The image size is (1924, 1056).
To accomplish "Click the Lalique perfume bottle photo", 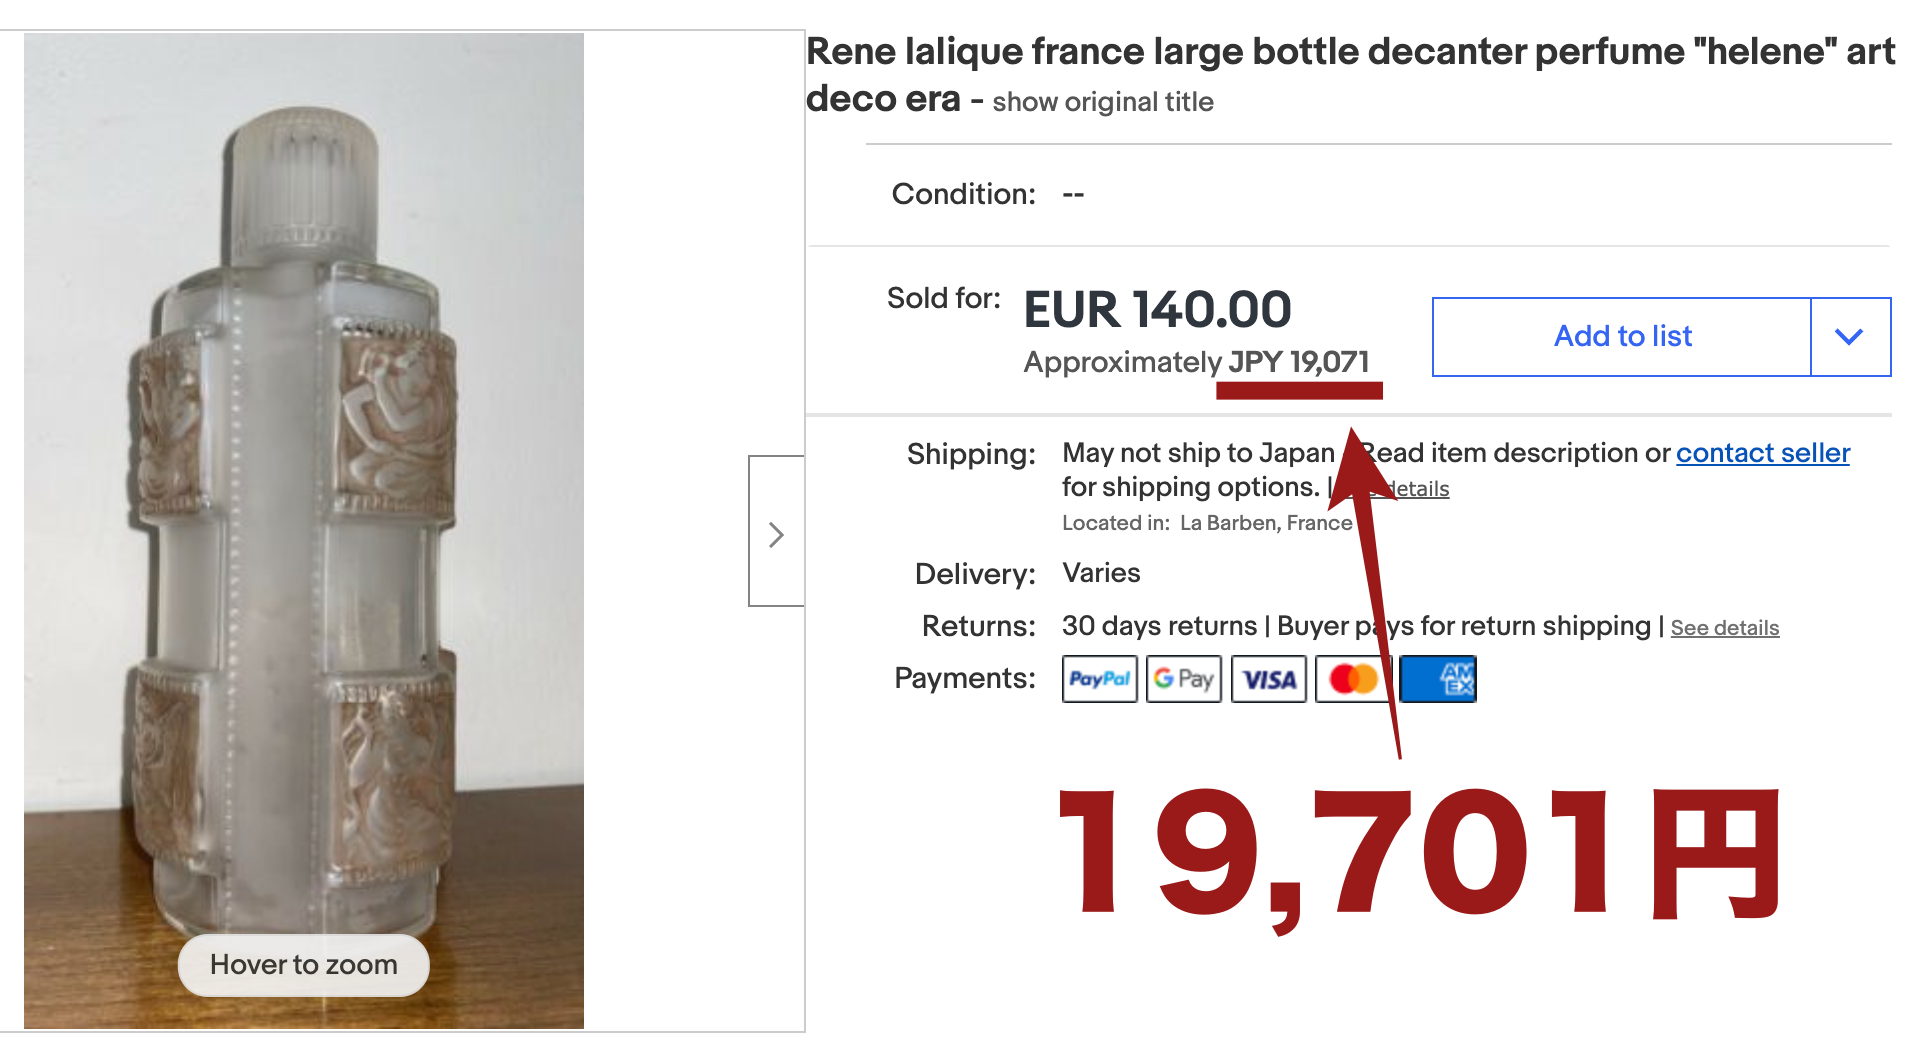I will click(303, 500).
